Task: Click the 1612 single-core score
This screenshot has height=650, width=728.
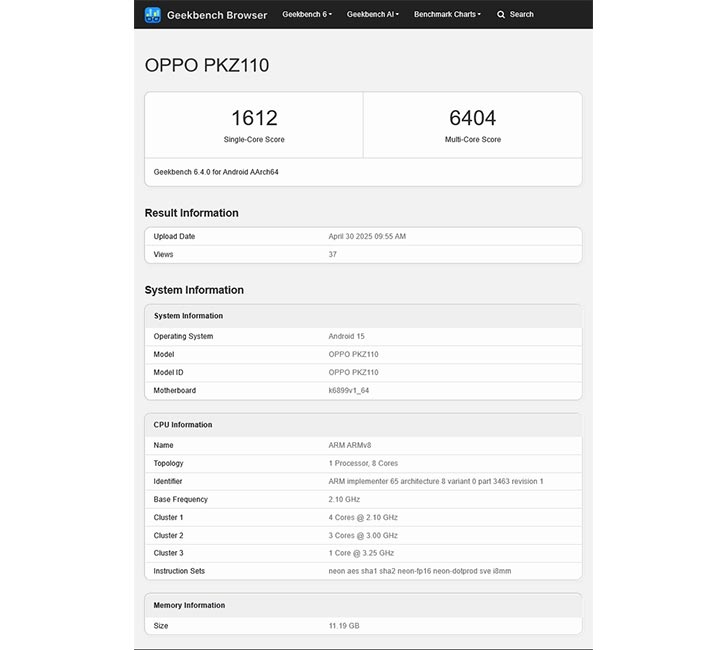Action: coord(254,118)
